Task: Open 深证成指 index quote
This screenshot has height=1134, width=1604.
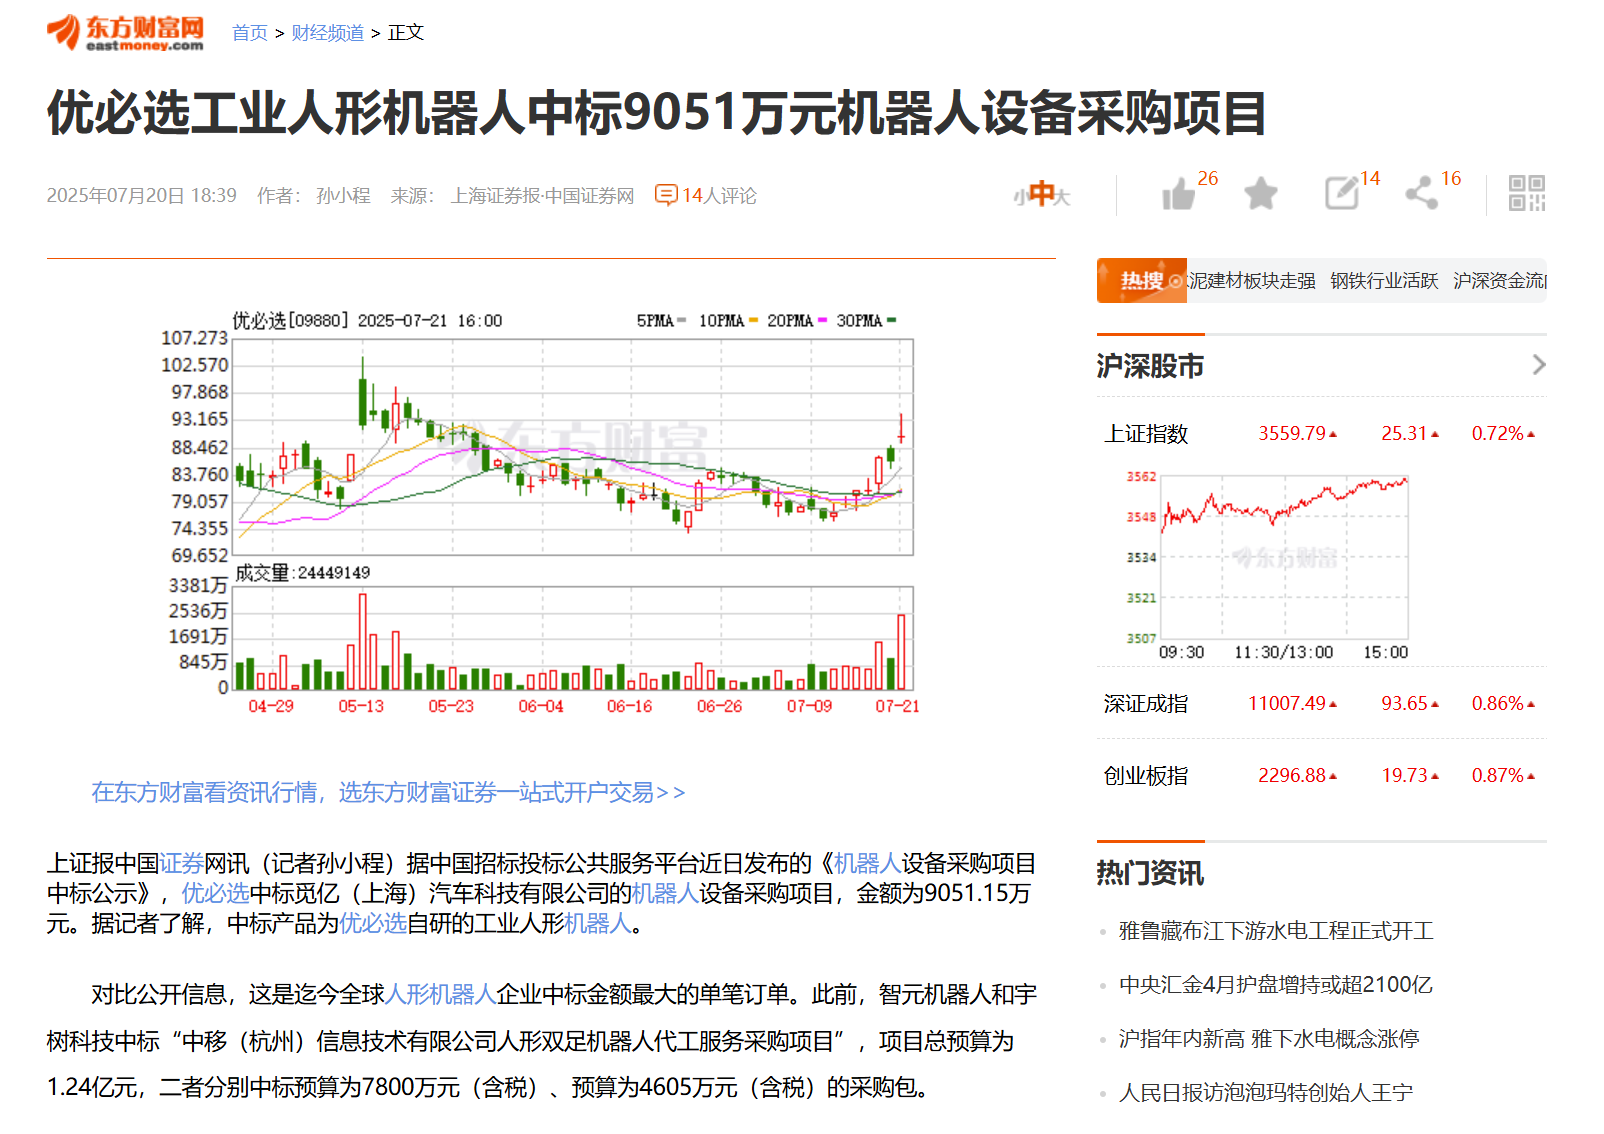Action: tap(1146, 704)
